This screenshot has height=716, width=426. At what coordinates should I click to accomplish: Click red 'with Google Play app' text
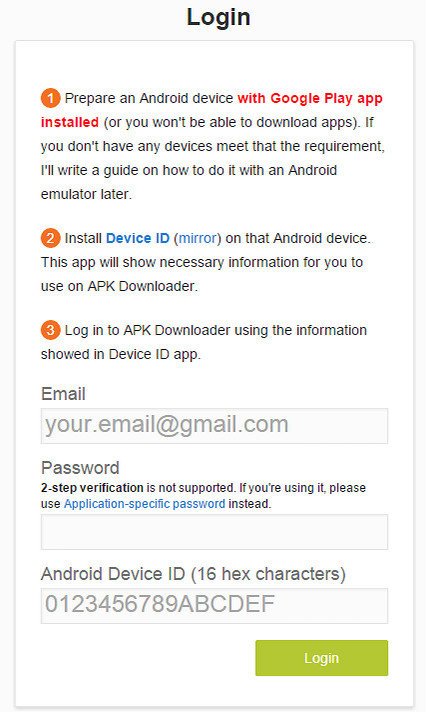310,98
